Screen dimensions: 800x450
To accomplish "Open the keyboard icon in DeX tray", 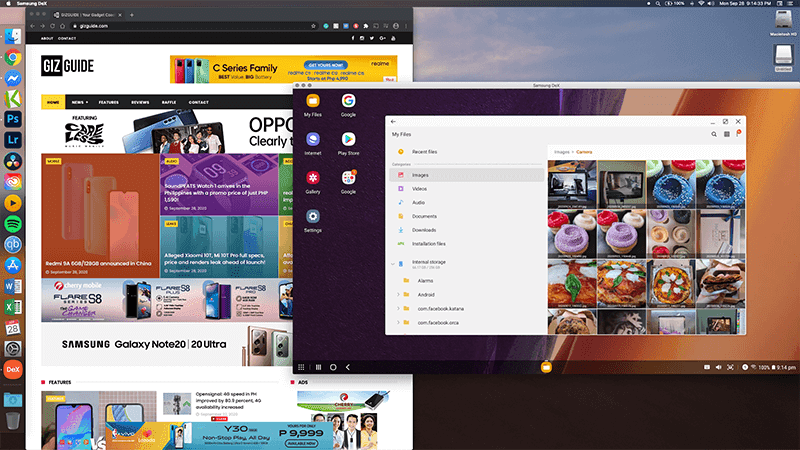I will (707, 367).
